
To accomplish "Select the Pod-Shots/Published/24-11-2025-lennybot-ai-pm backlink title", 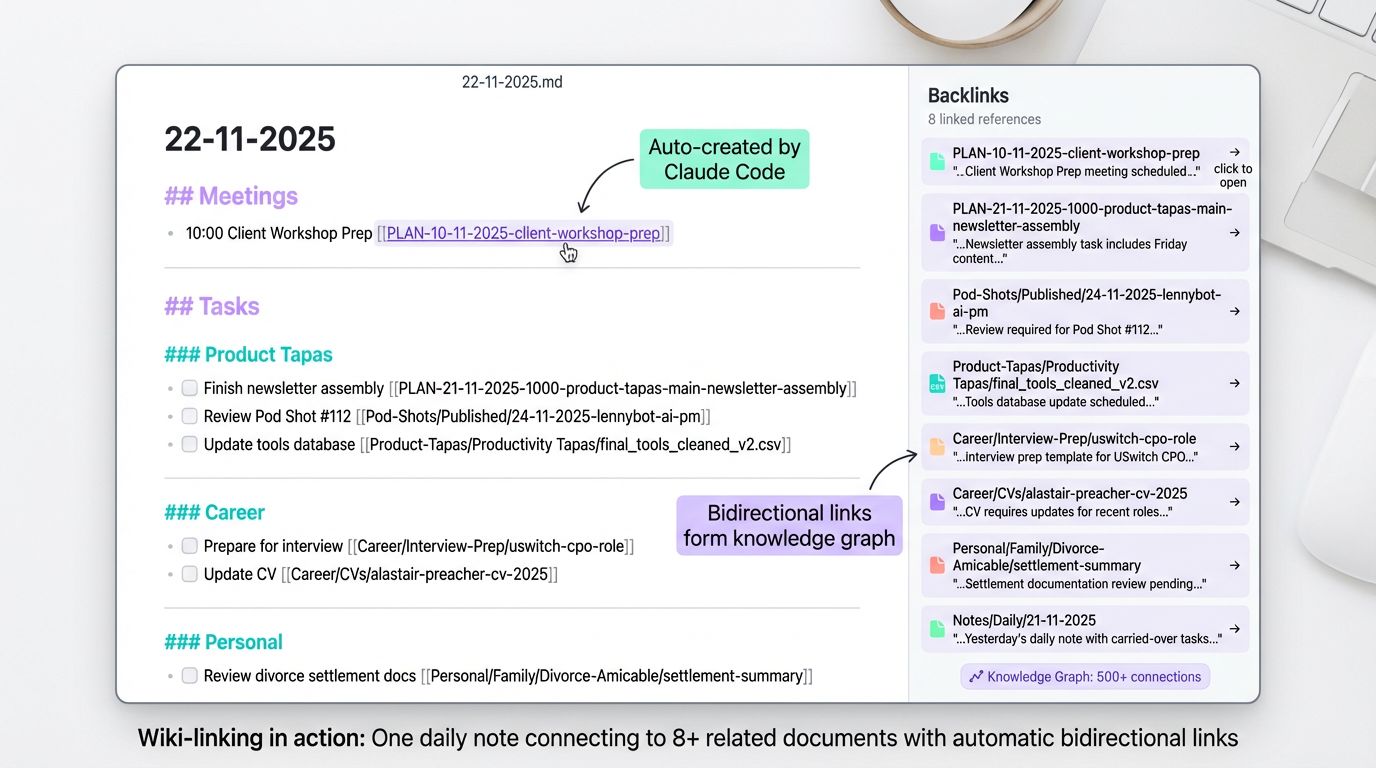I will tap(1087, 303).
